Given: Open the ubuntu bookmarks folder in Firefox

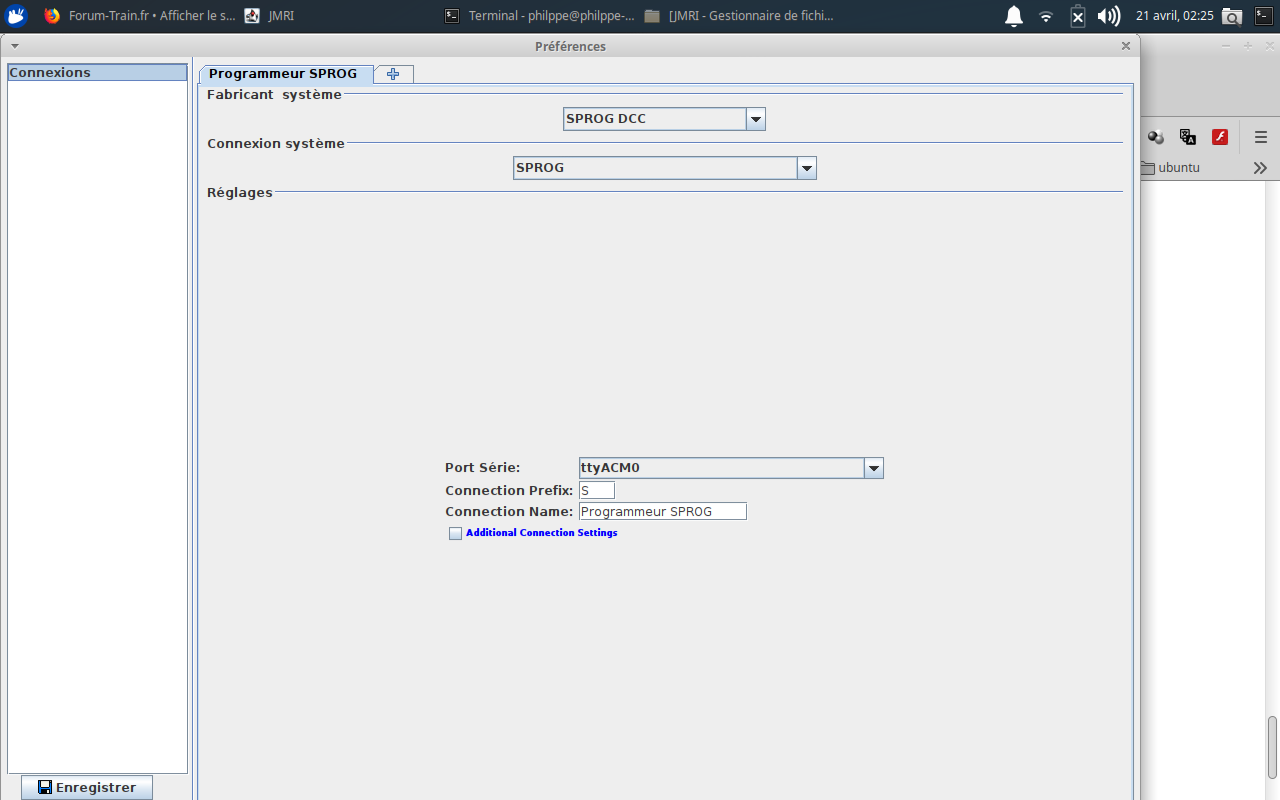Looking at the screenshot, I should click(x=1171, y=168).
